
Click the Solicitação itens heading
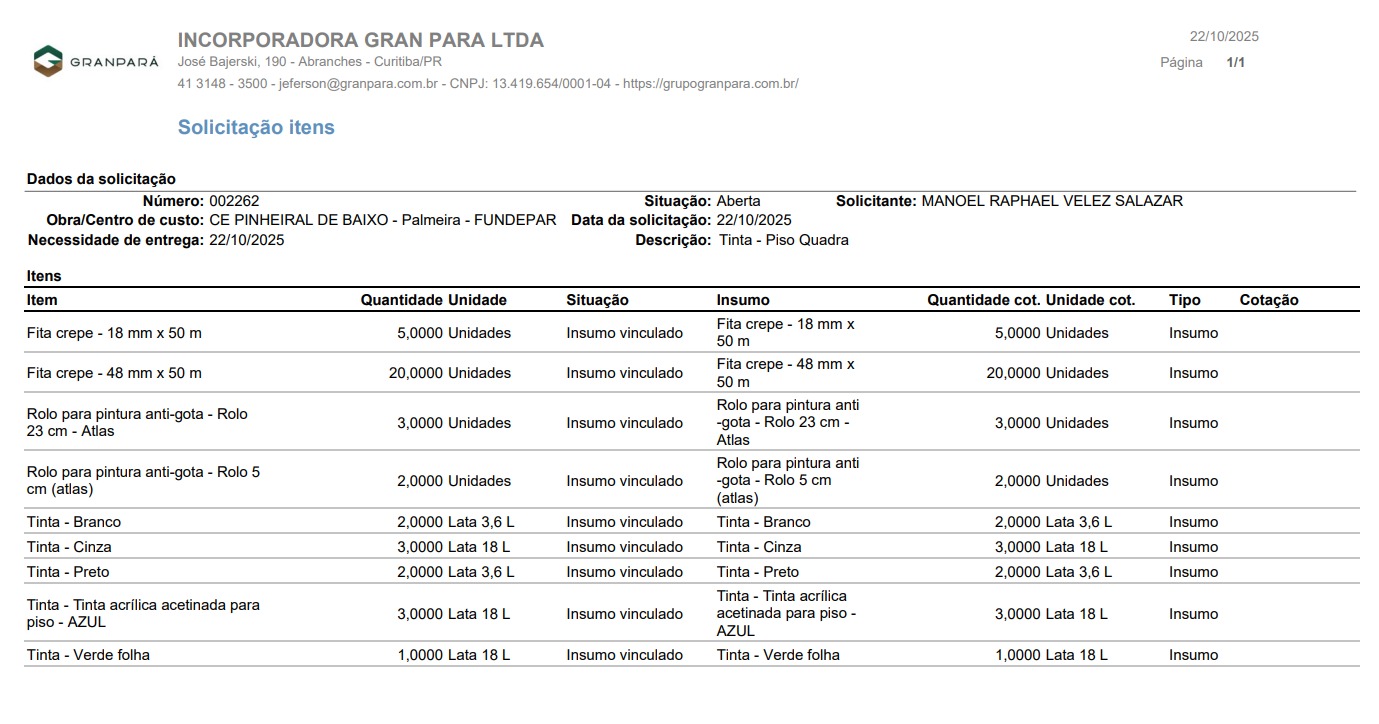256,128
